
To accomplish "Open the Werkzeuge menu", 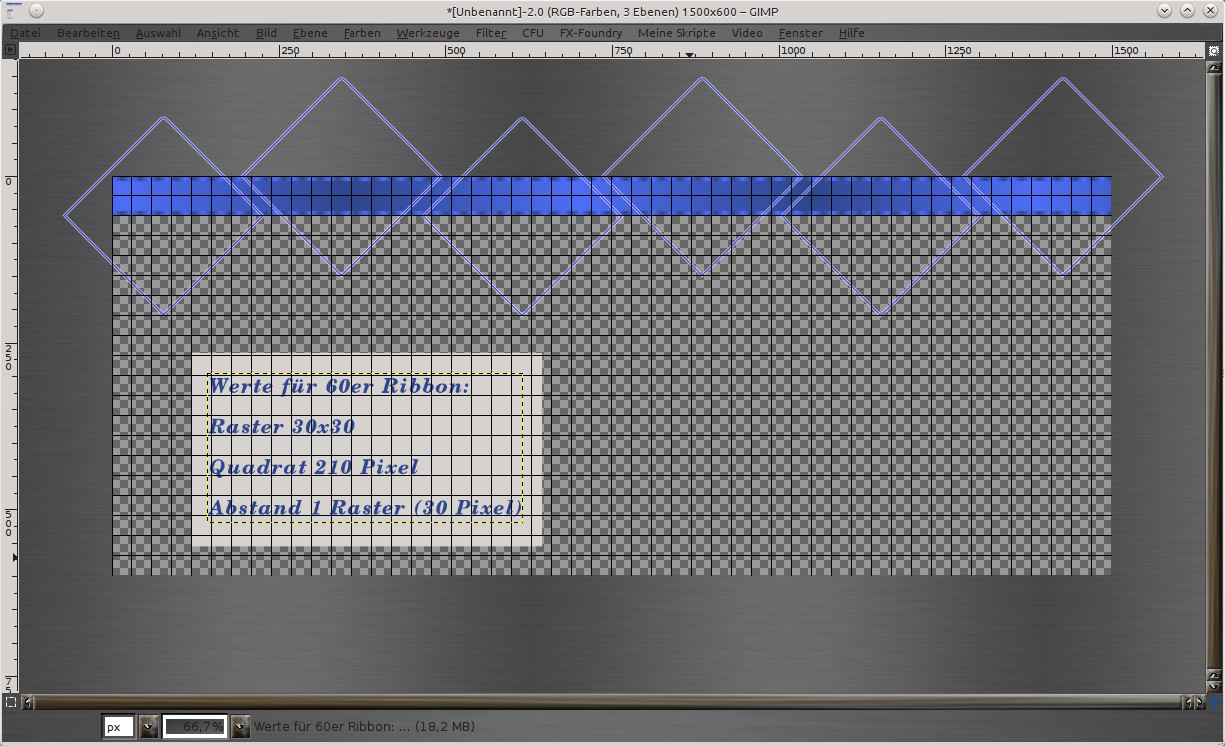I will (428, 33).
